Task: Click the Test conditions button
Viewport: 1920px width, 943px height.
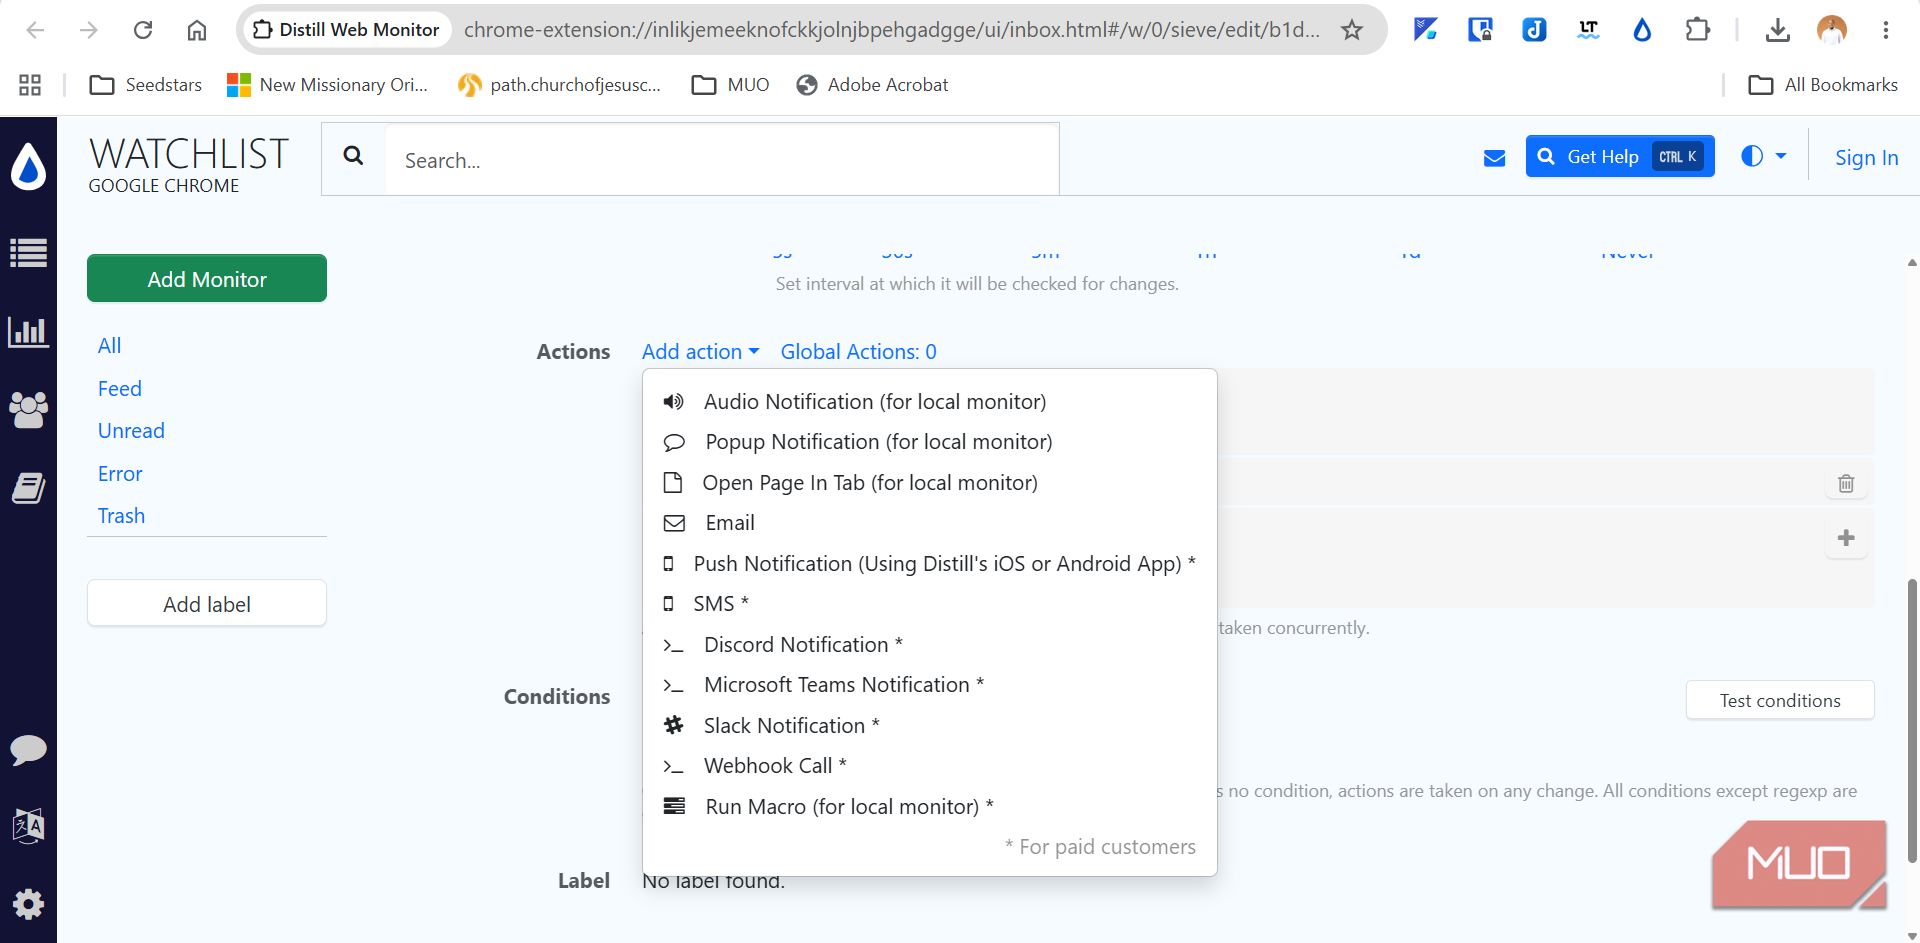Action: 1780,700
